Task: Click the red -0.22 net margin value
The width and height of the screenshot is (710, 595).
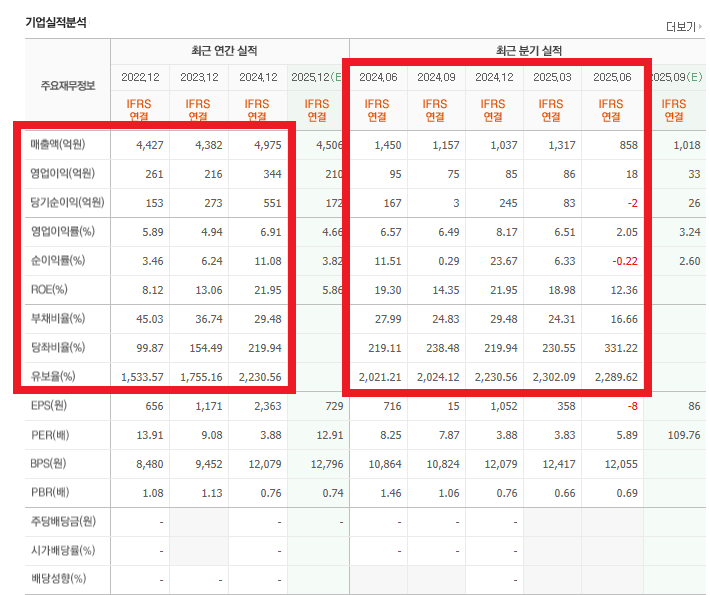Action: 625,261
